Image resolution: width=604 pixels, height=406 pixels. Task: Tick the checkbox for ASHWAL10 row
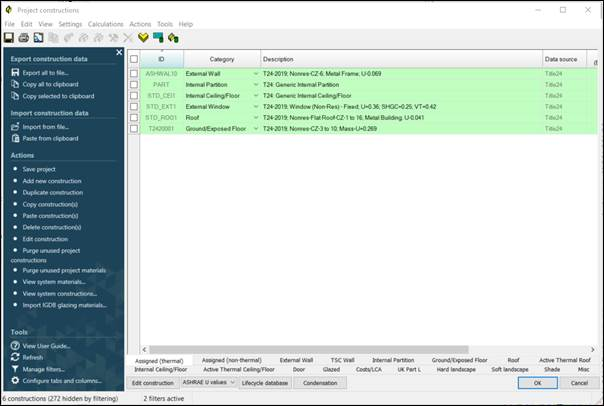coord(134,73)
